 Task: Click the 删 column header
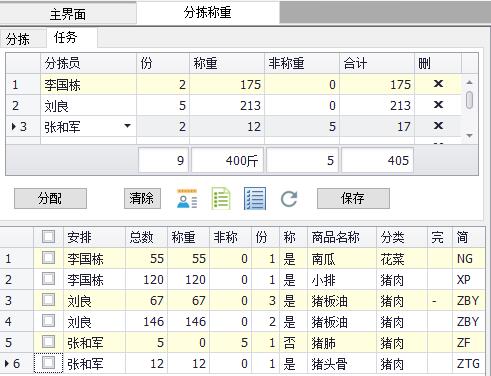click(x=438, y=63)
